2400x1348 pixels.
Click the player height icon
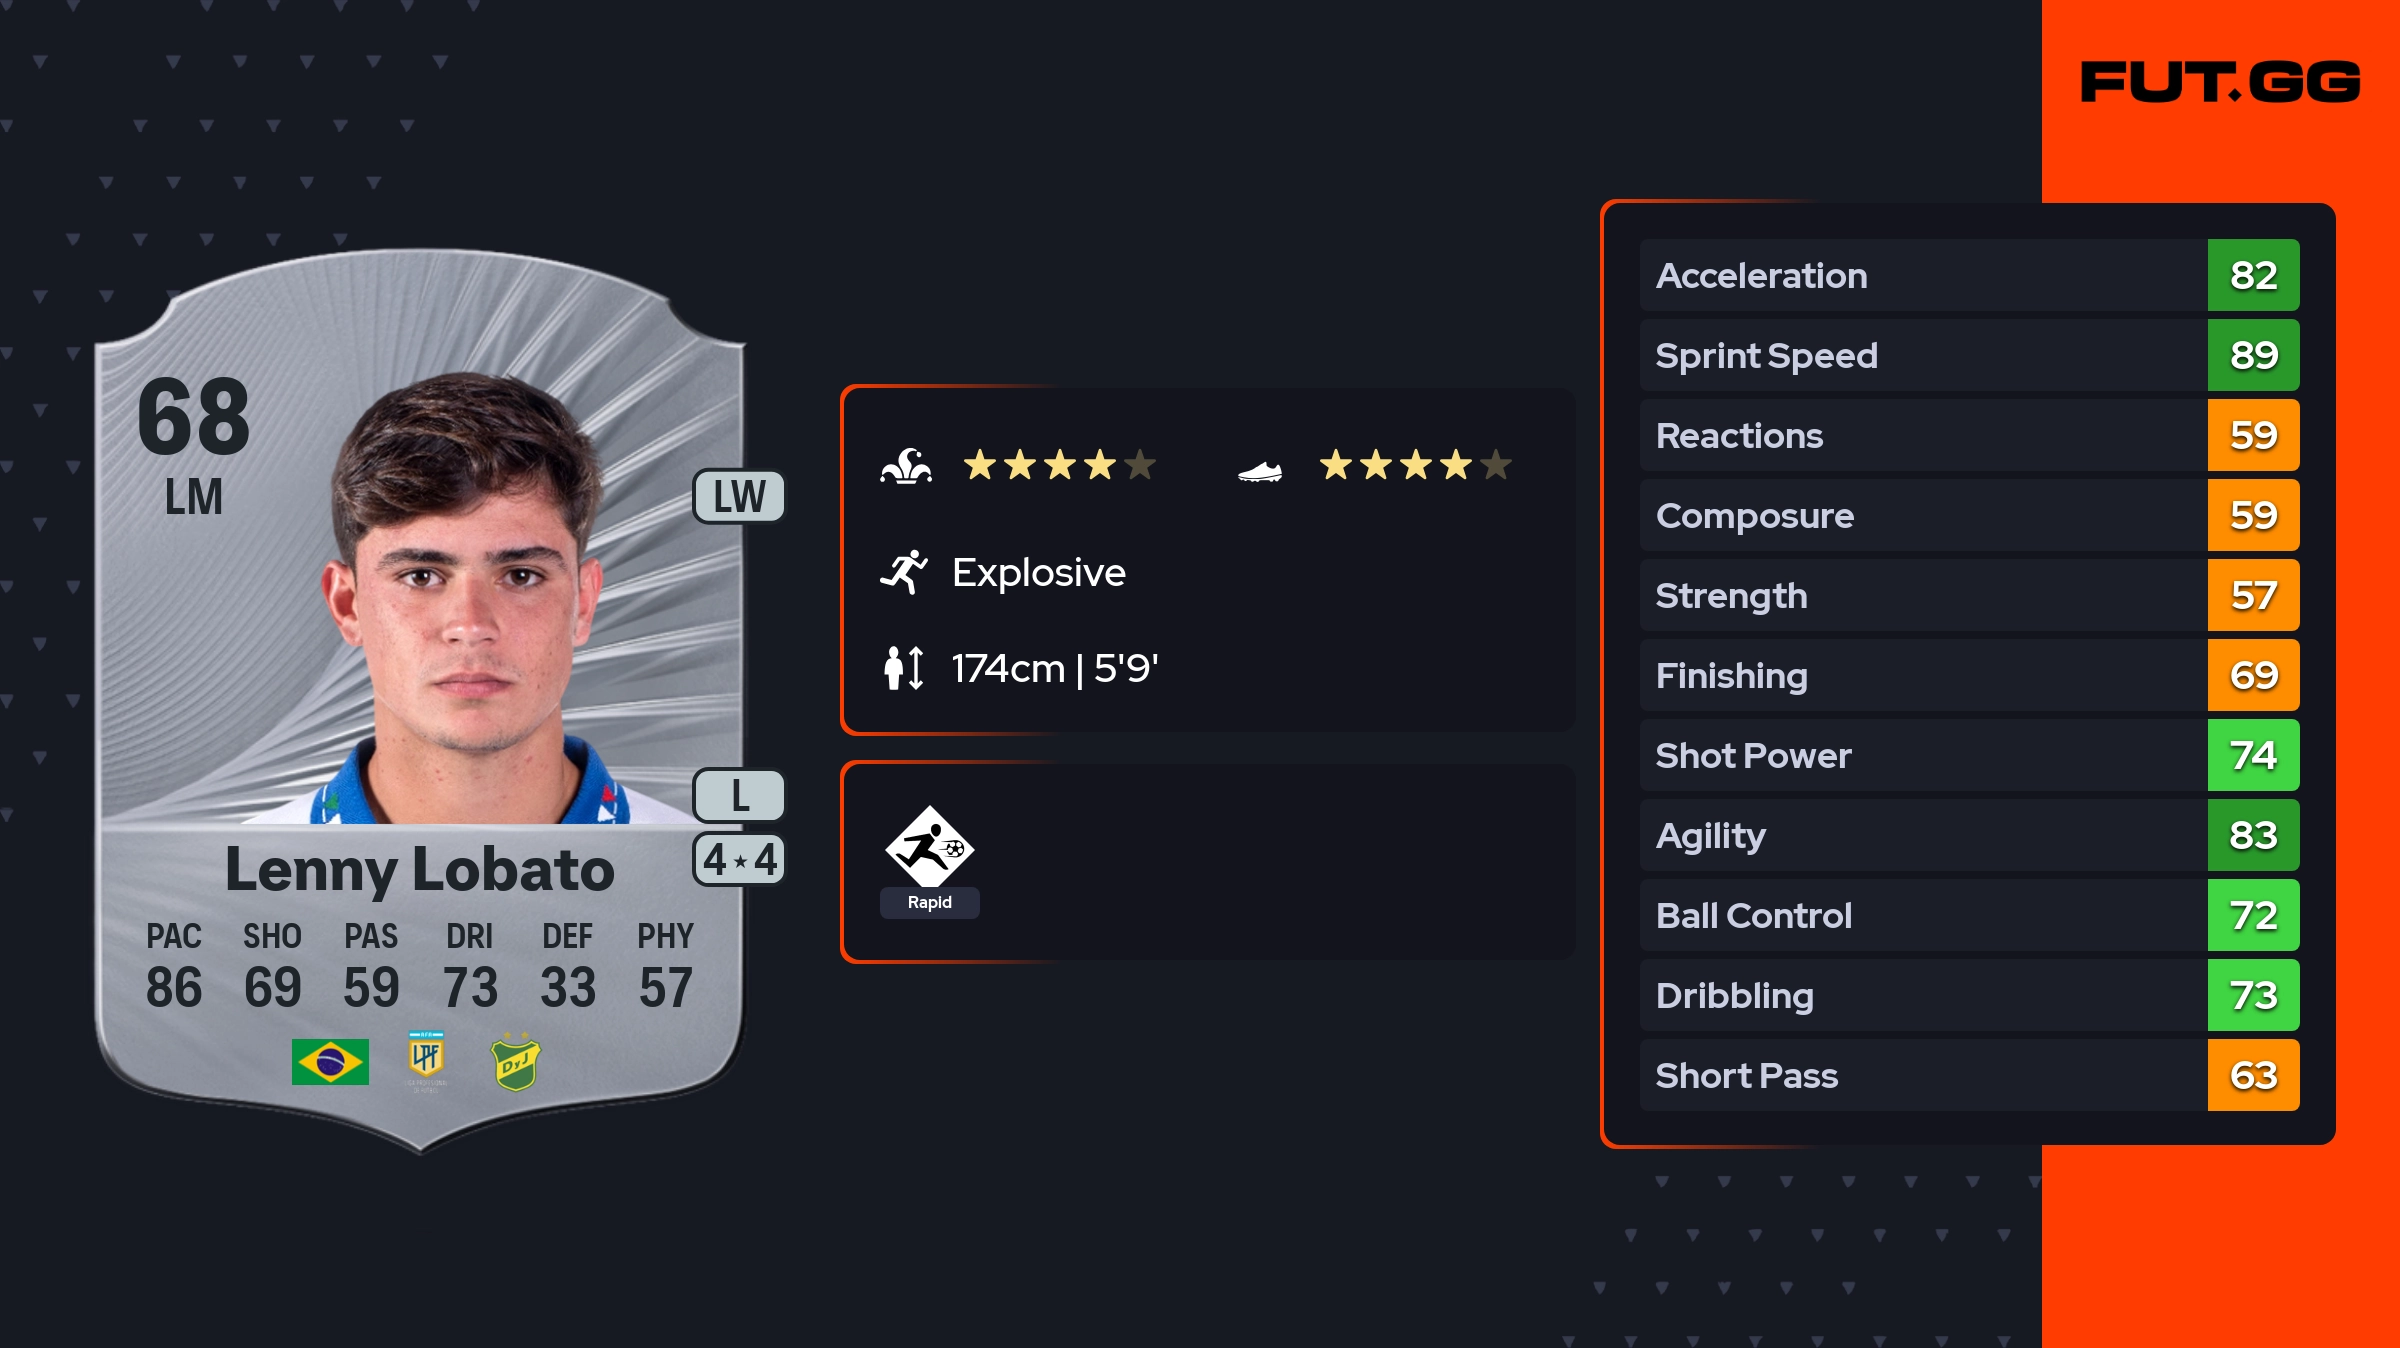(x=904, y=668)
